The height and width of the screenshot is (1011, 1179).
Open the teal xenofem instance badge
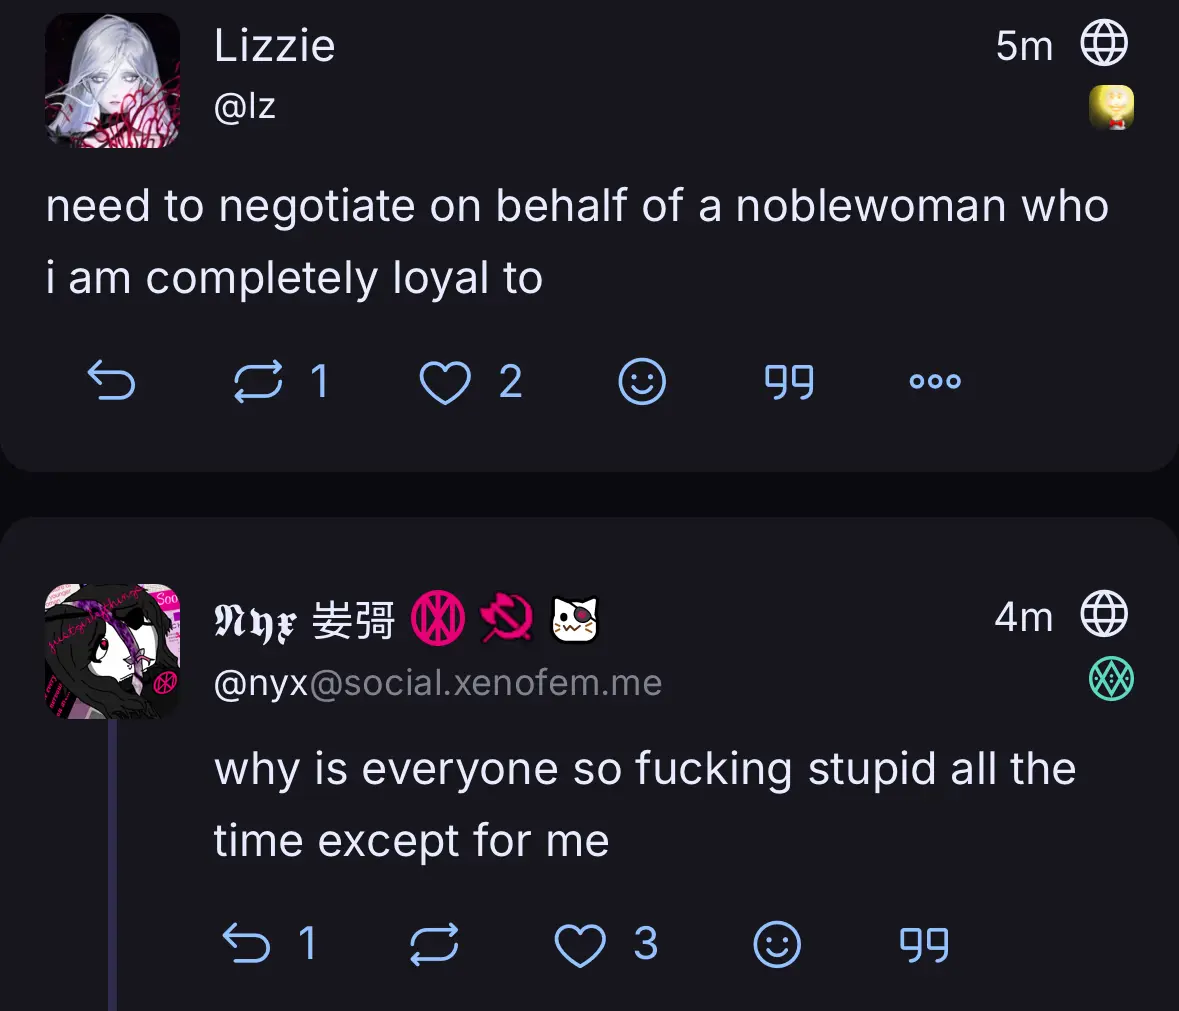tap(1111, 678)
